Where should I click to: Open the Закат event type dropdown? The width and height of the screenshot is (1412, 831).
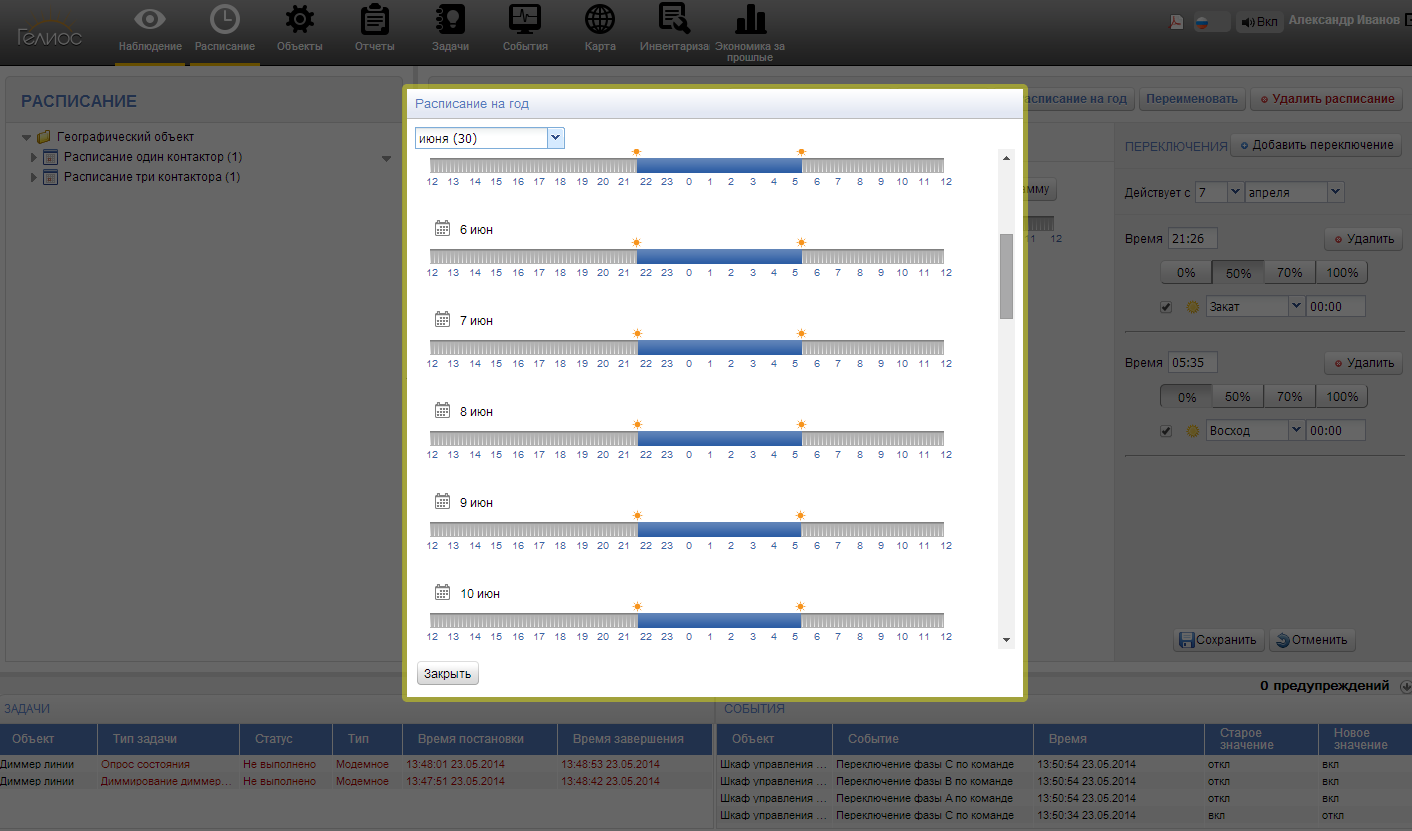1296,307
